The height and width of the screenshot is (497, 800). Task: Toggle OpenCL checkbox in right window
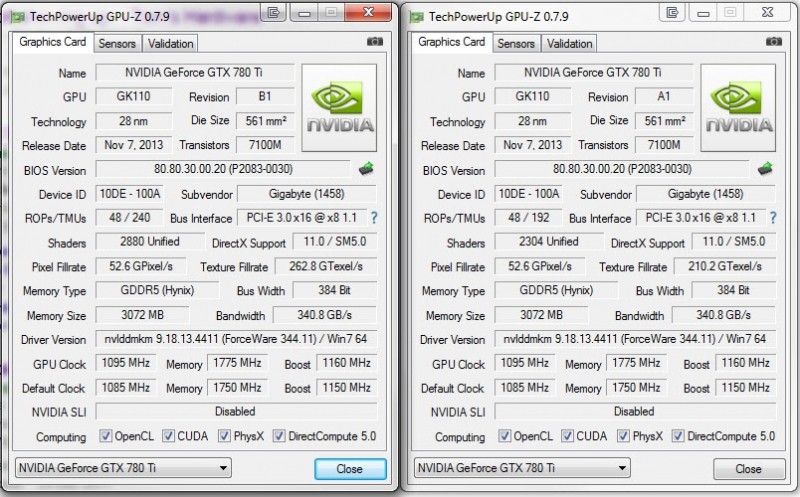point(505,436)
